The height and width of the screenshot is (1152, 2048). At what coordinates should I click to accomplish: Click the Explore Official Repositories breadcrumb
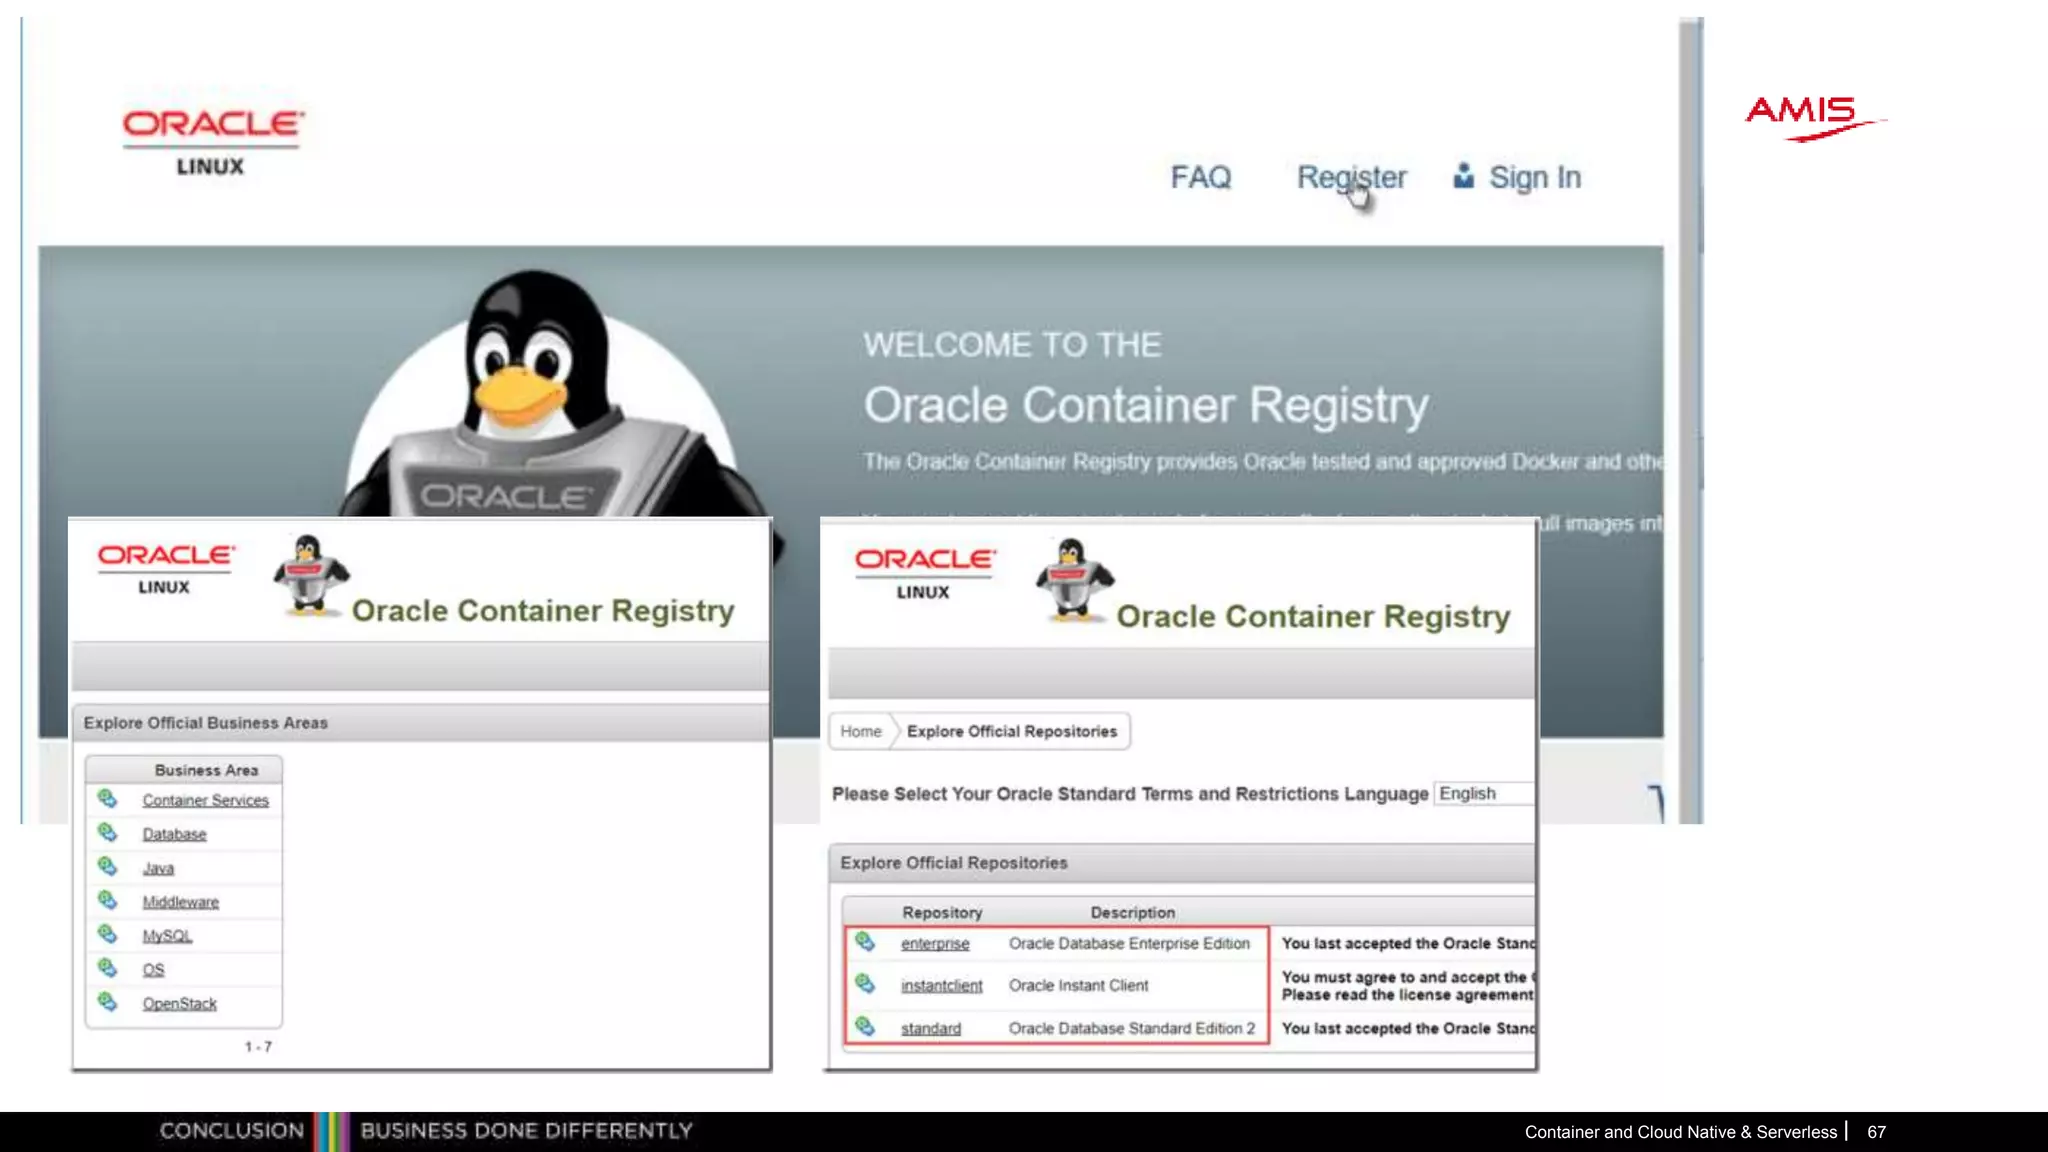[1012, 732]
